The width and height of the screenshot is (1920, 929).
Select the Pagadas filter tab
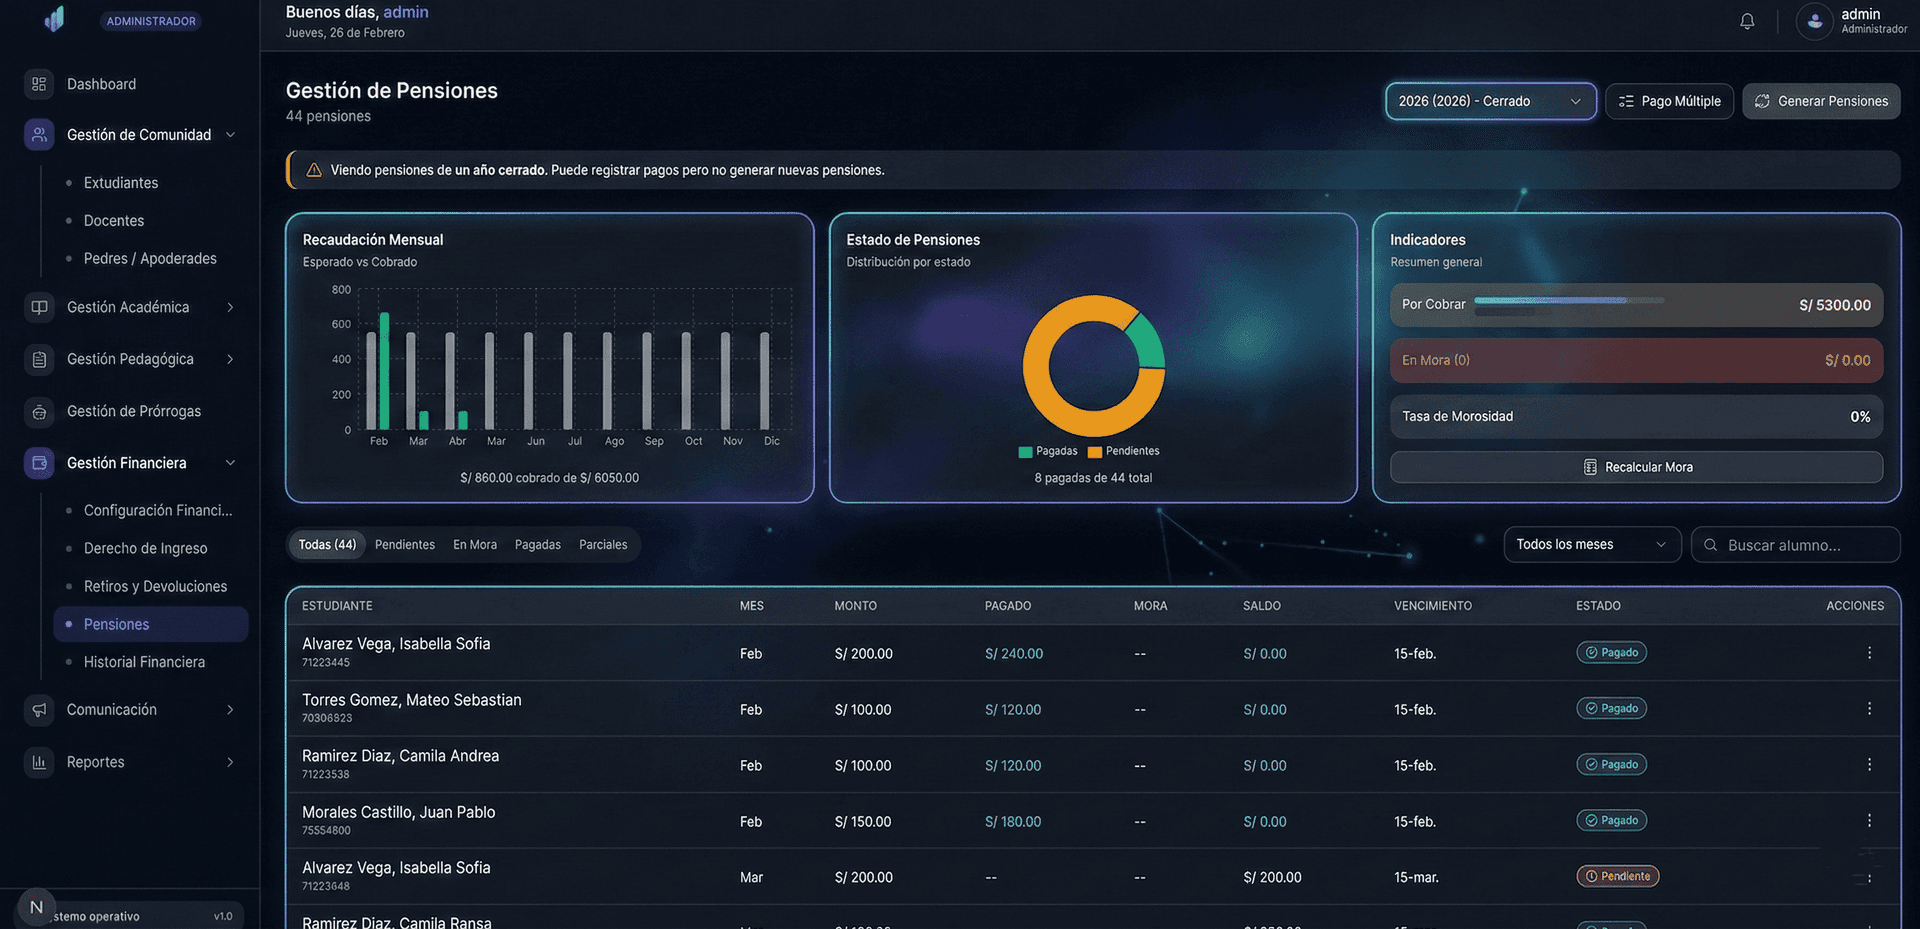(x=537, y=545)
